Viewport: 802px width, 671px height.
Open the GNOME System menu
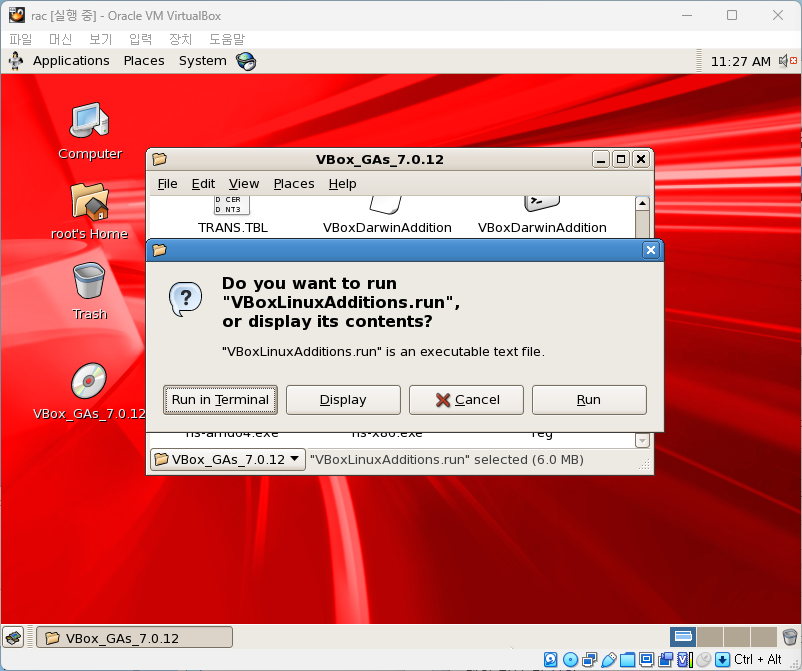[x=203, y=61]
